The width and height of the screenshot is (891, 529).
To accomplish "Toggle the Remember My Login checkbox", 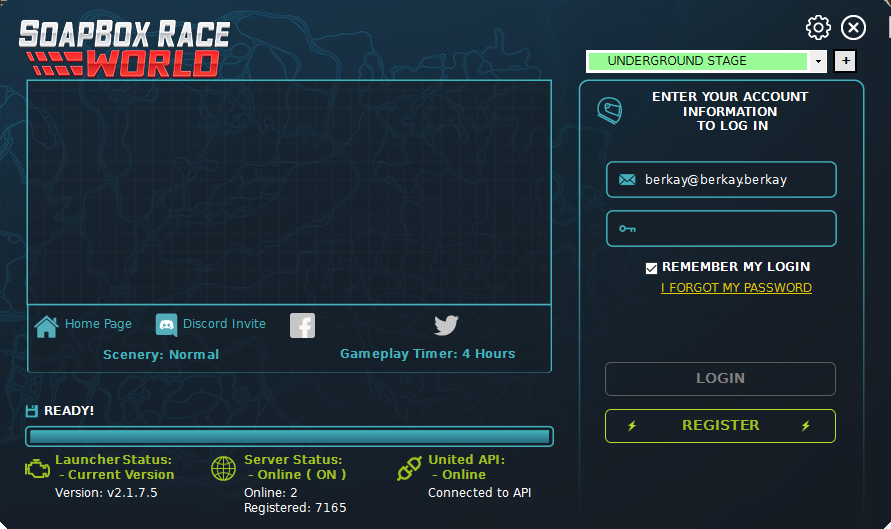I will [651, 268].
